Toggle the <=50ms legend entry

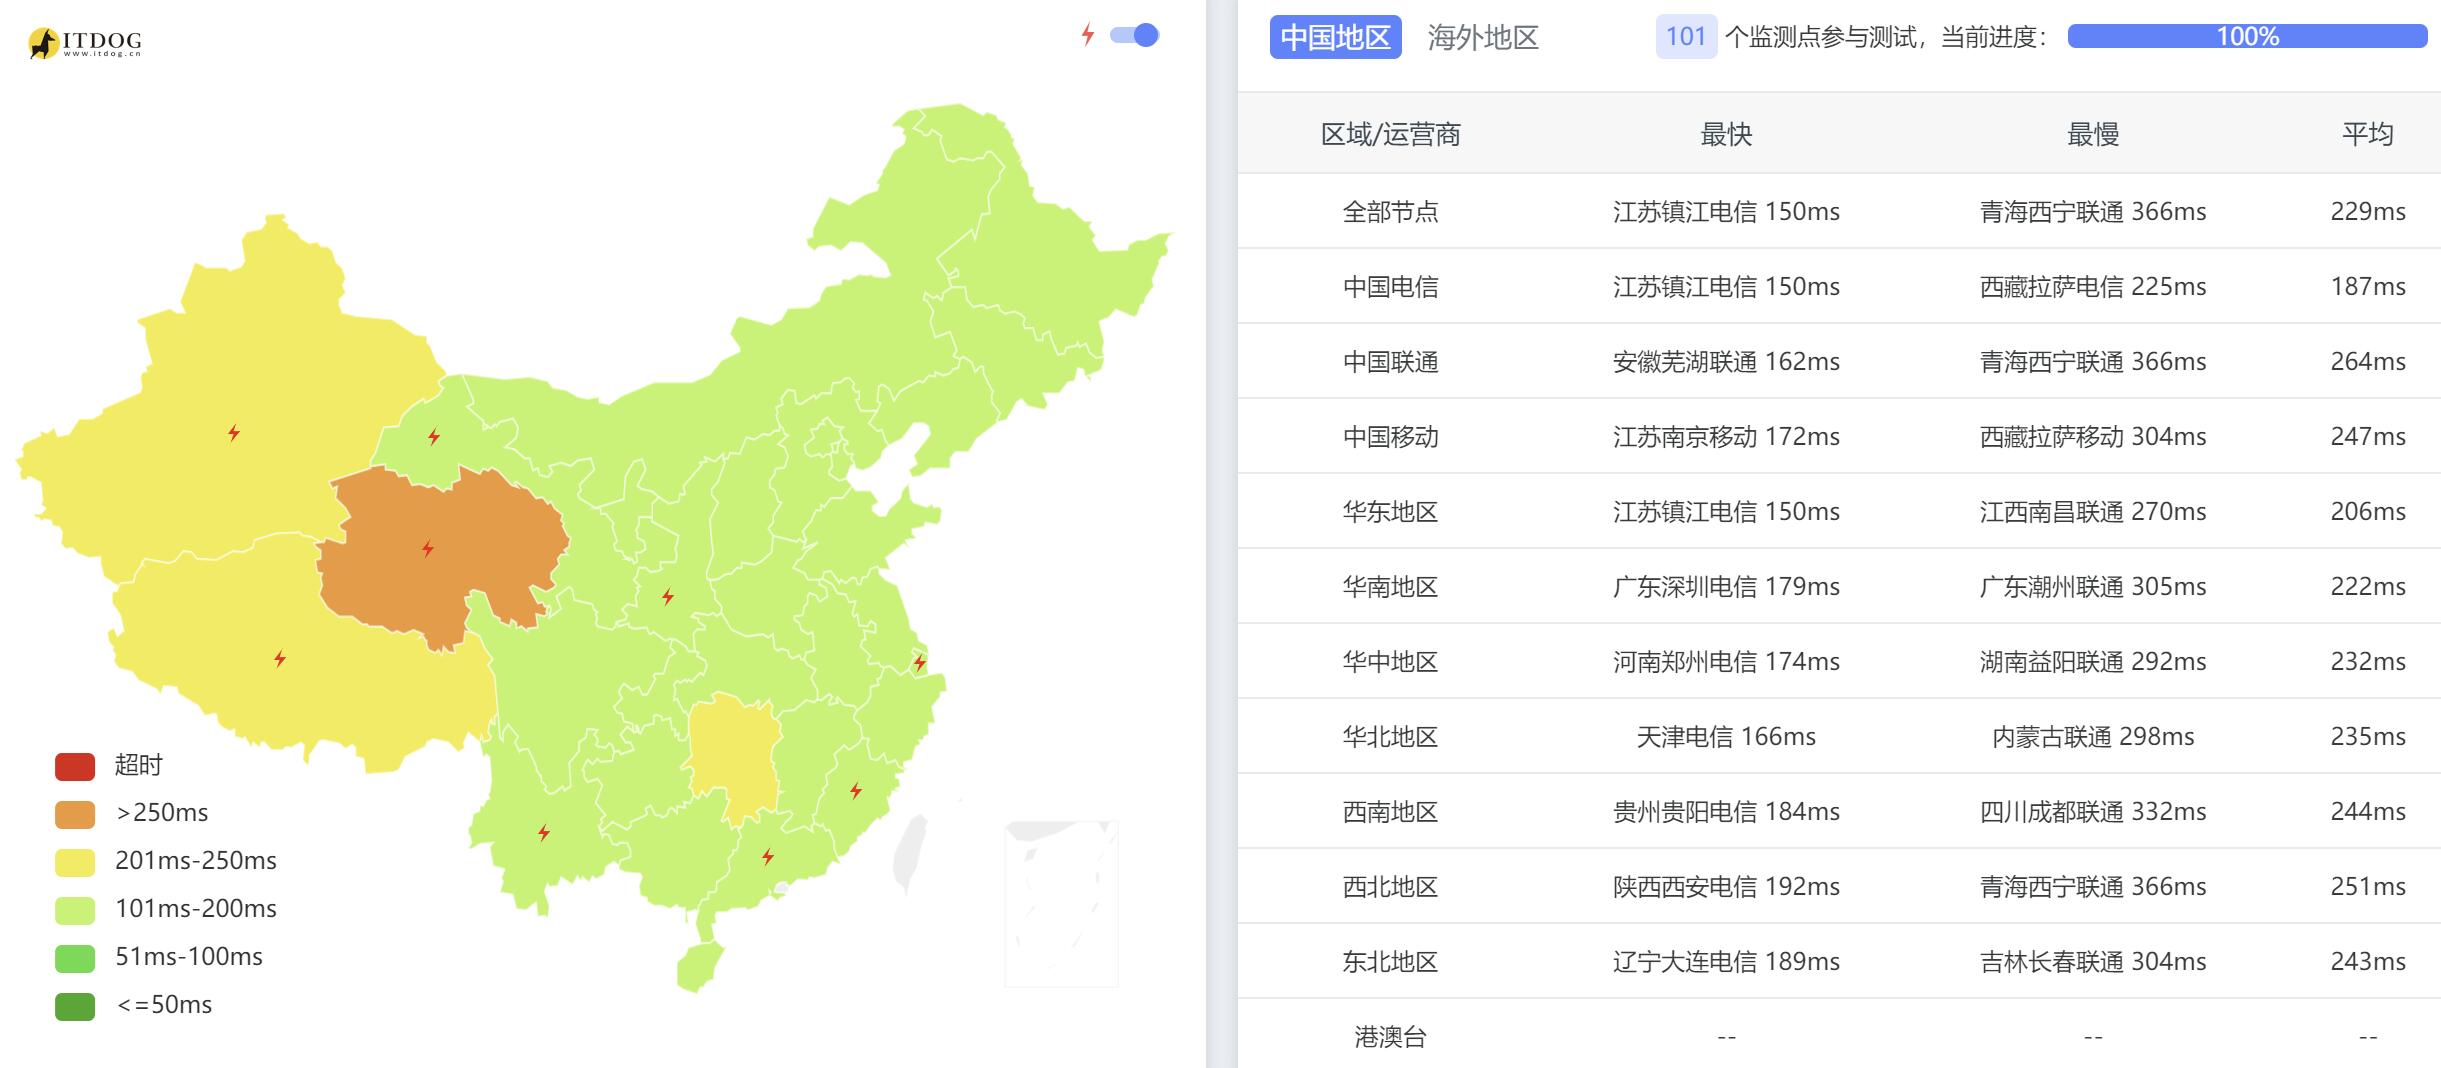coord(134,1005)
